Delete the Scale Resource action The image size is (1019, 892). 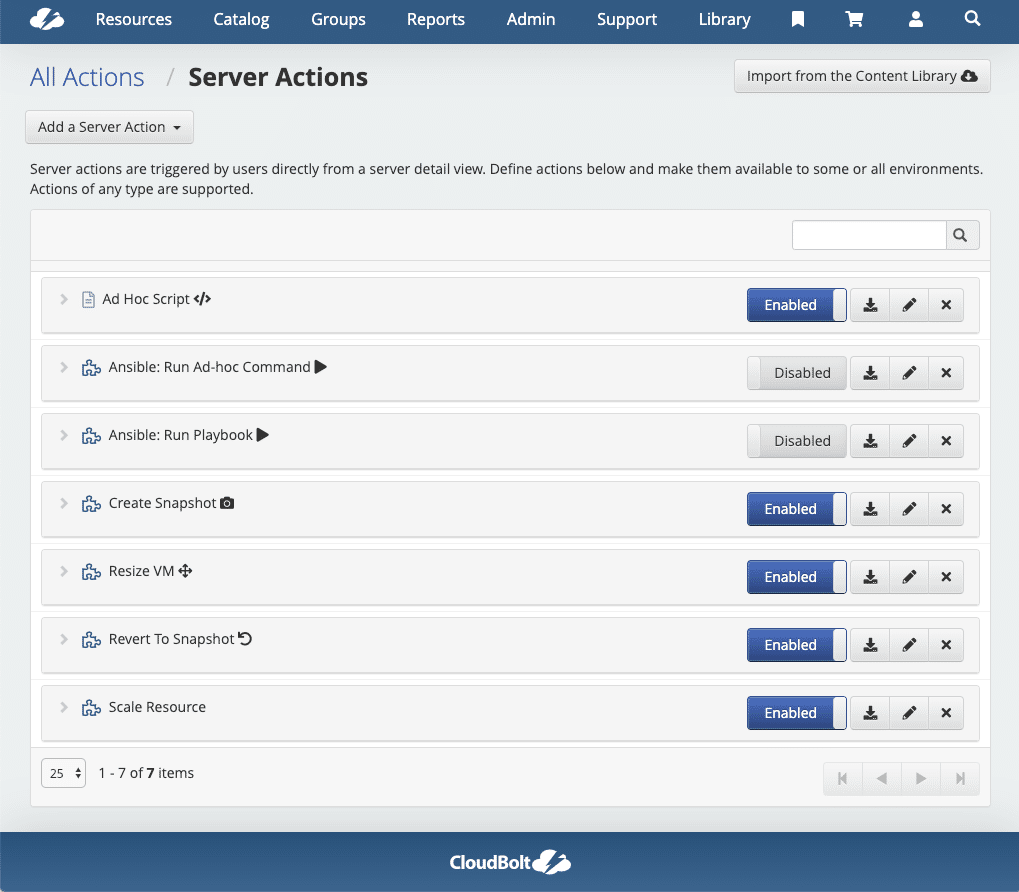pyautogui.click(x=946, y=713)
